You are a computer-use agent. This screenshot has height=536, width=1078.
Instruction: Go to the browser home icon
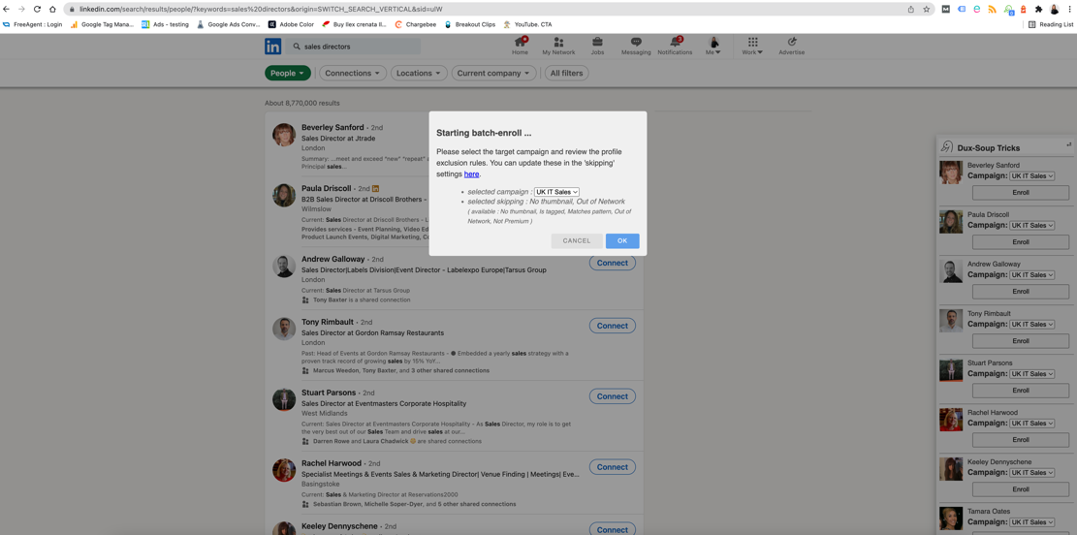[52, 9]
